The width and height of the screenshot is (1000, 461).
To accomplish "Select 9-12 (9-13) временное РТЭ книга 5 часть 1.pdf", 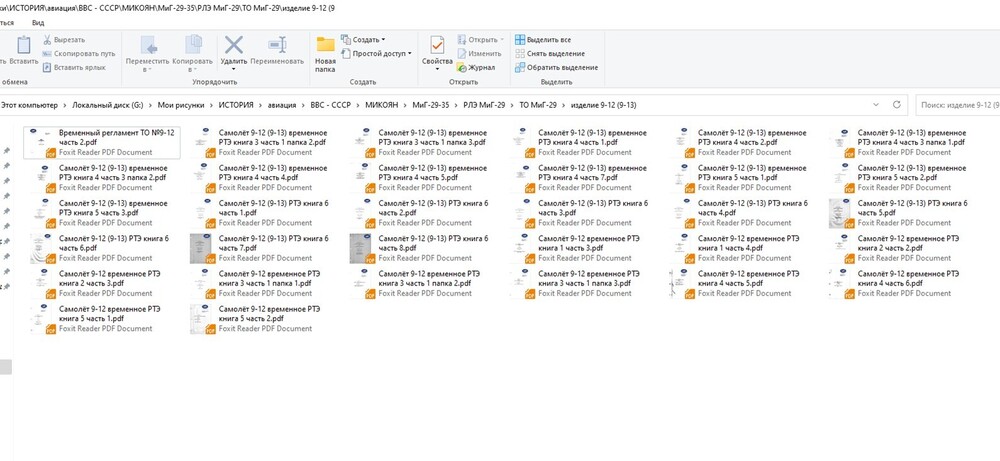I will tap(741, 178).
